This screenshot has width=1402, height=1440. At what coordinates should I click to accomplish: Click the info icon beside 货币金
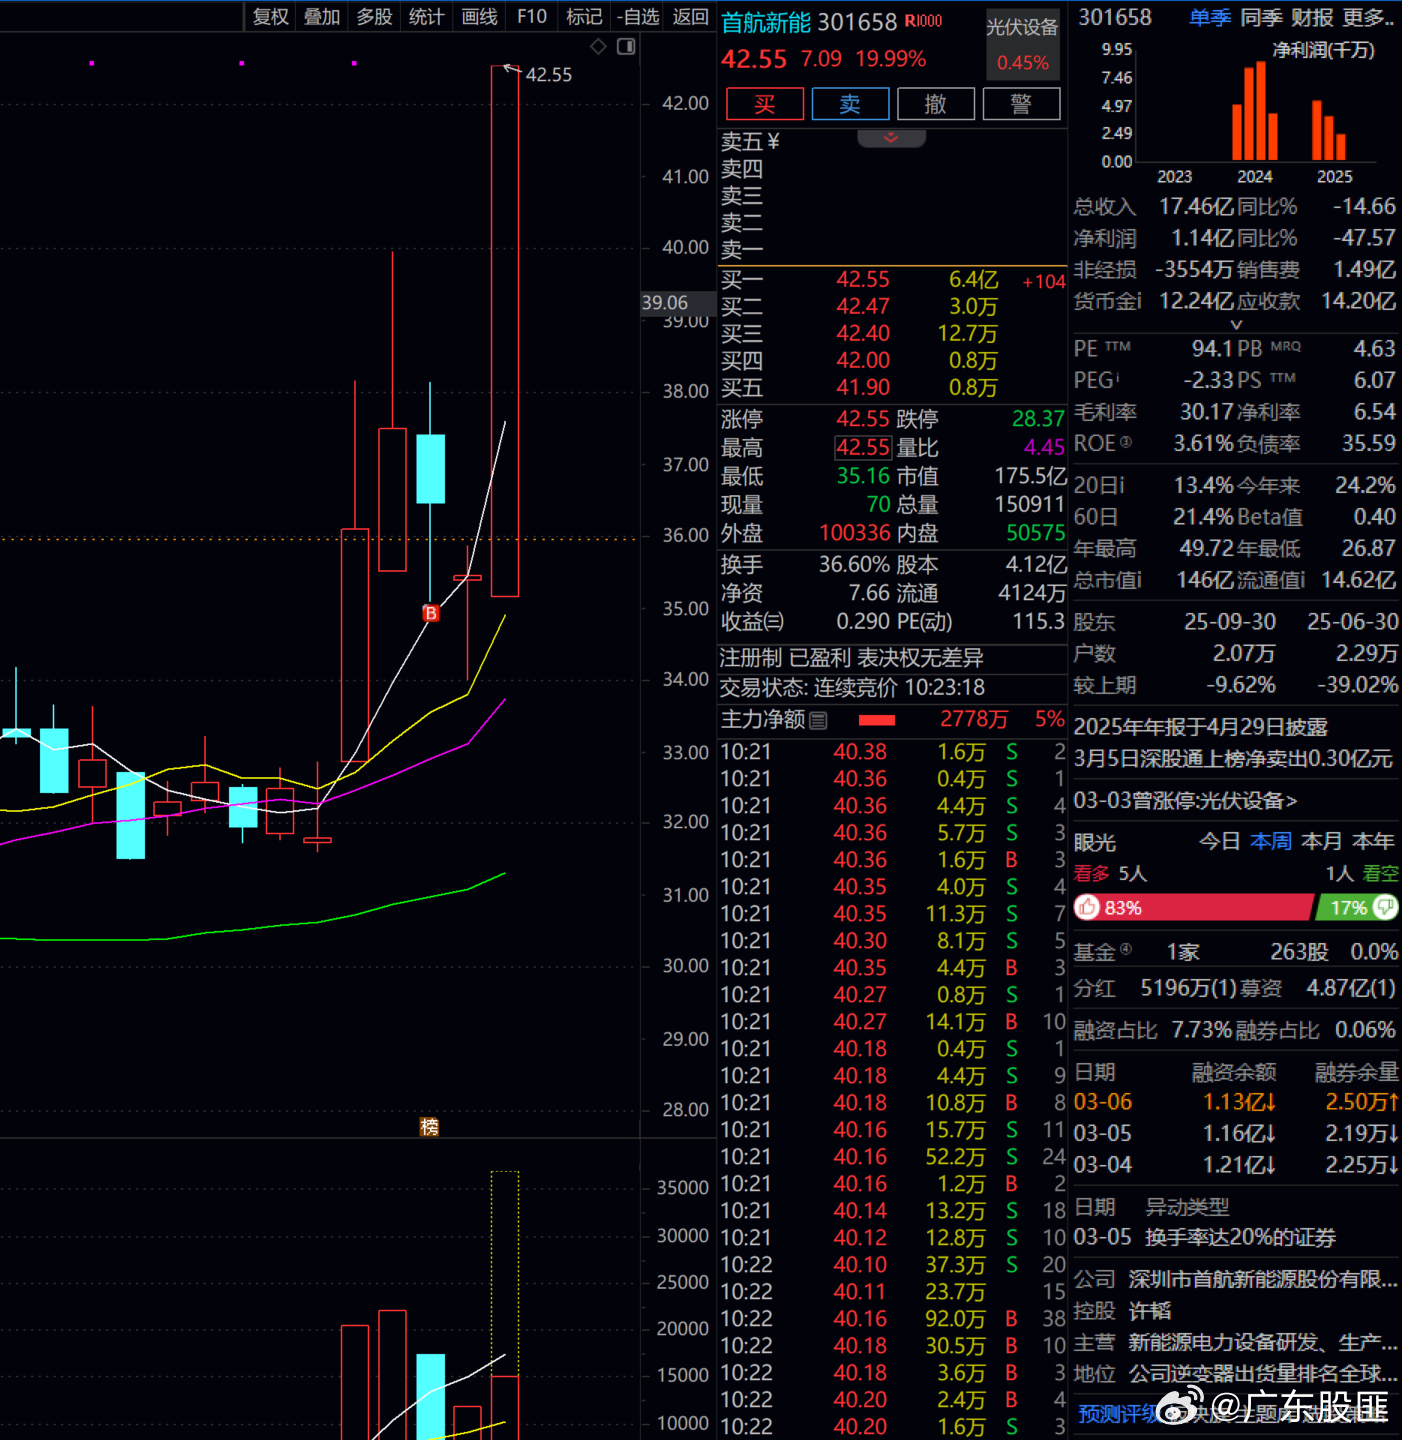(1138, 299)
